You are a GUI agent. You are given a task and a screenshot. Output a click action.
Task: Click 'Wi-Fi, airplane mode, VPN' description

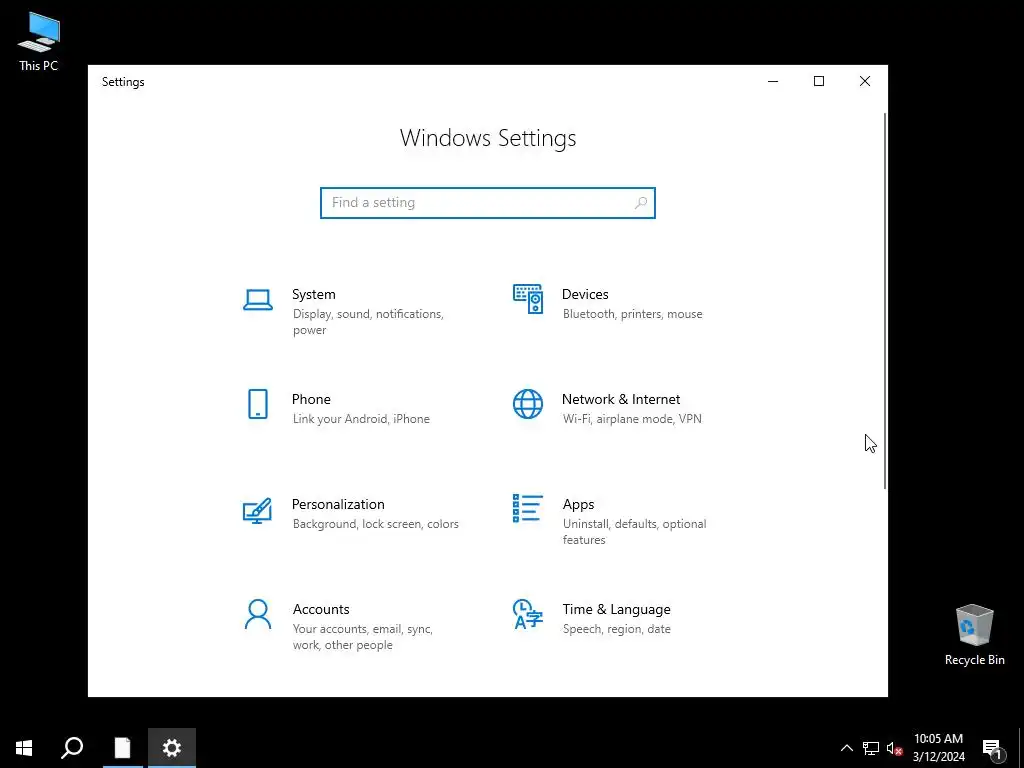pos(632,419)
